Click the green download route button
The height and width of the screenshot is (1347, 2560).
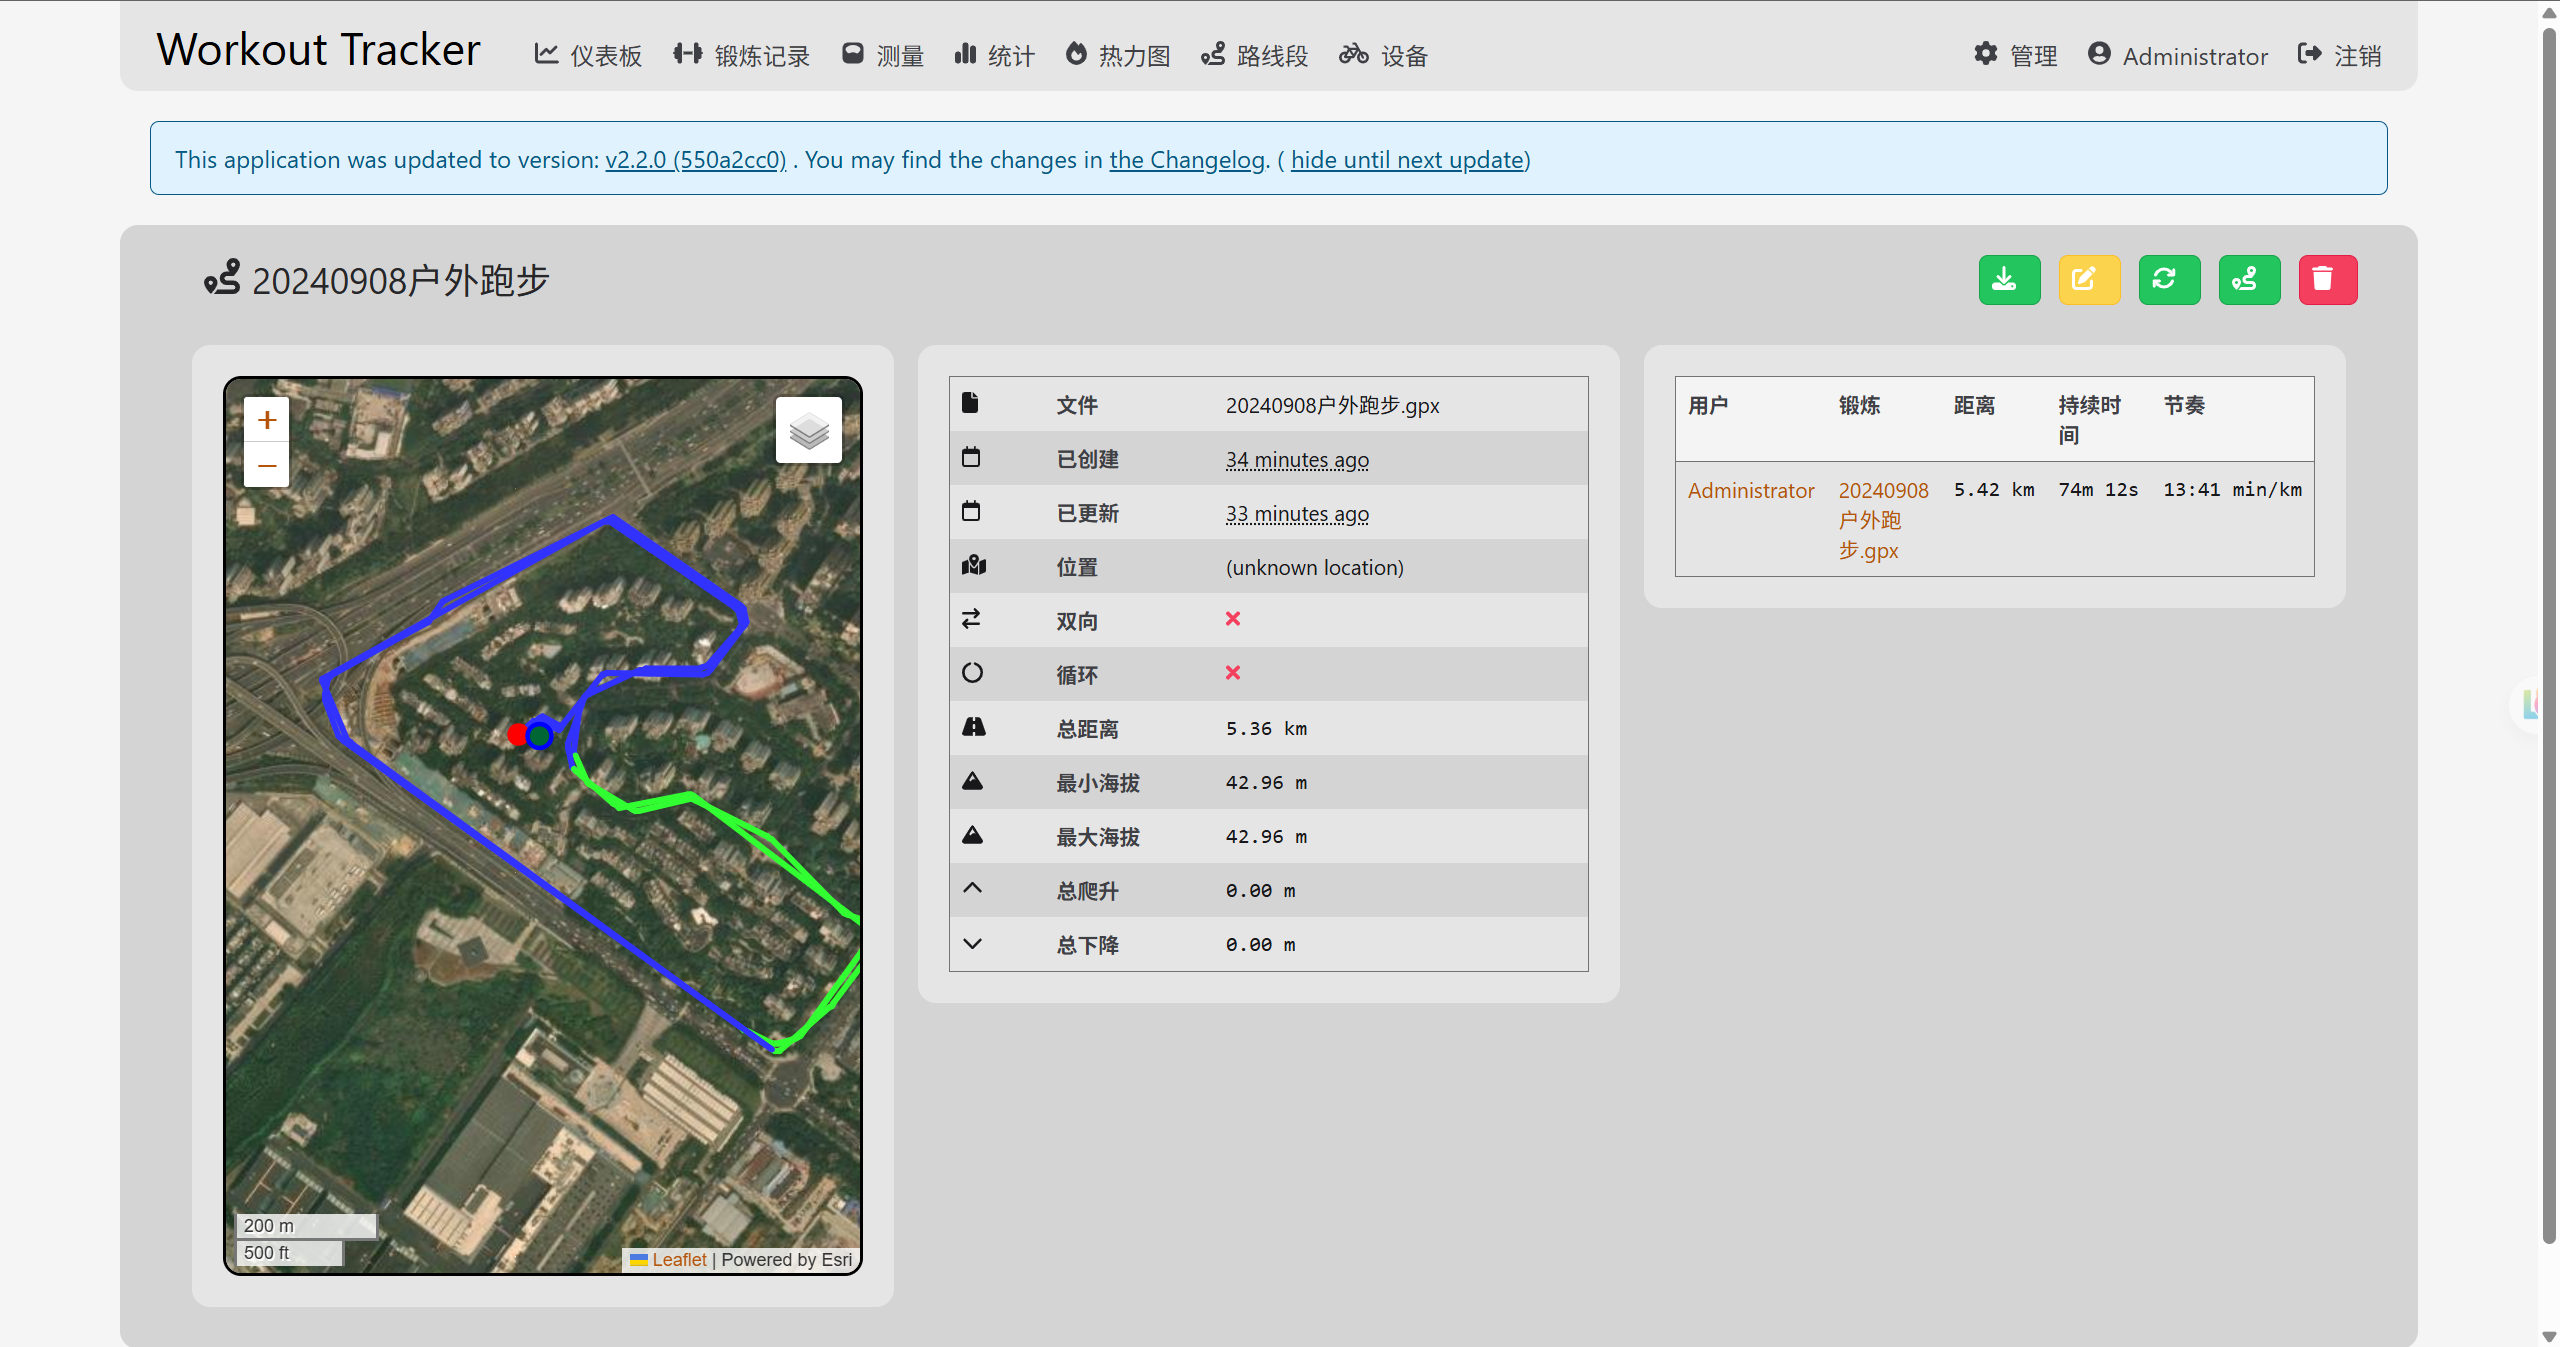point(2008,280)
